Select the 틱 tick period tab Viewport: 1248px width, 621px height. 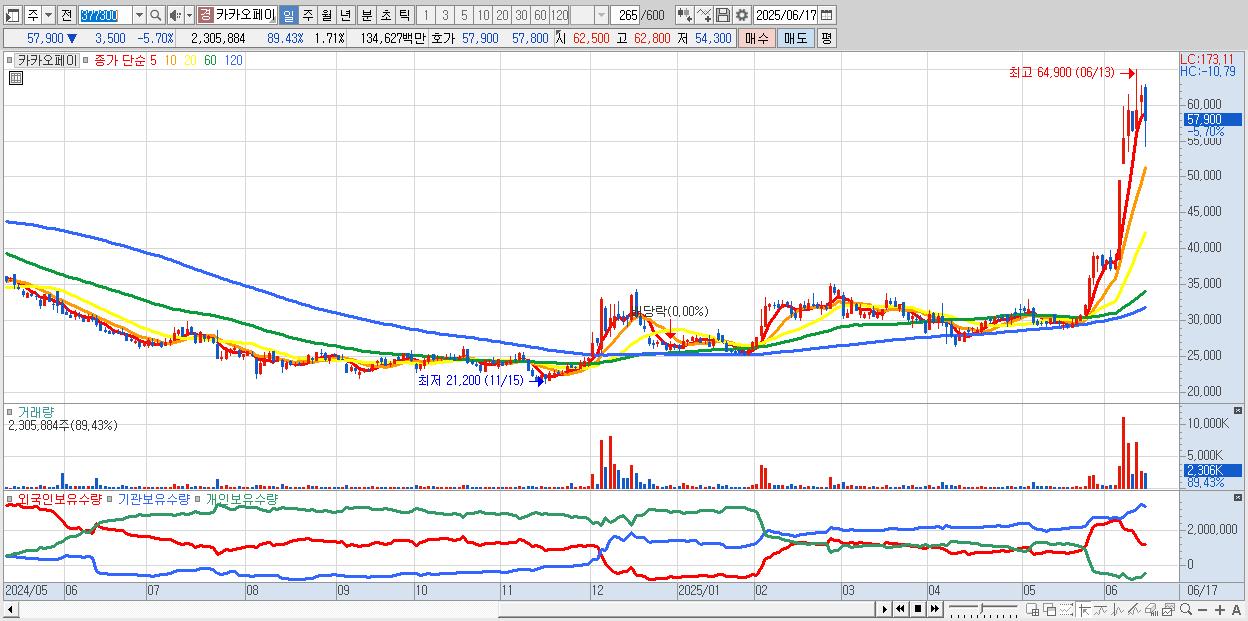[404, 15]
